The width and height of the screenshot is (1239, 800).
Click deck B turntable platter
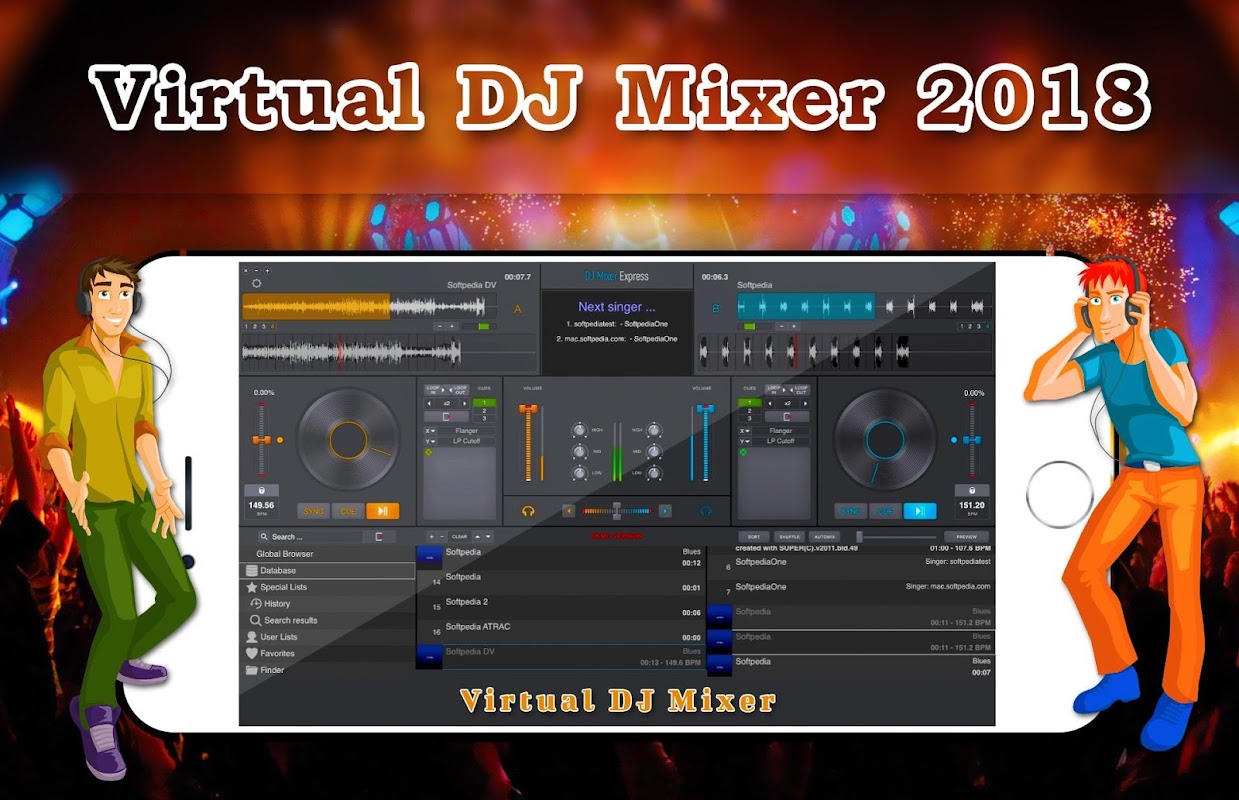pos(885,440)
